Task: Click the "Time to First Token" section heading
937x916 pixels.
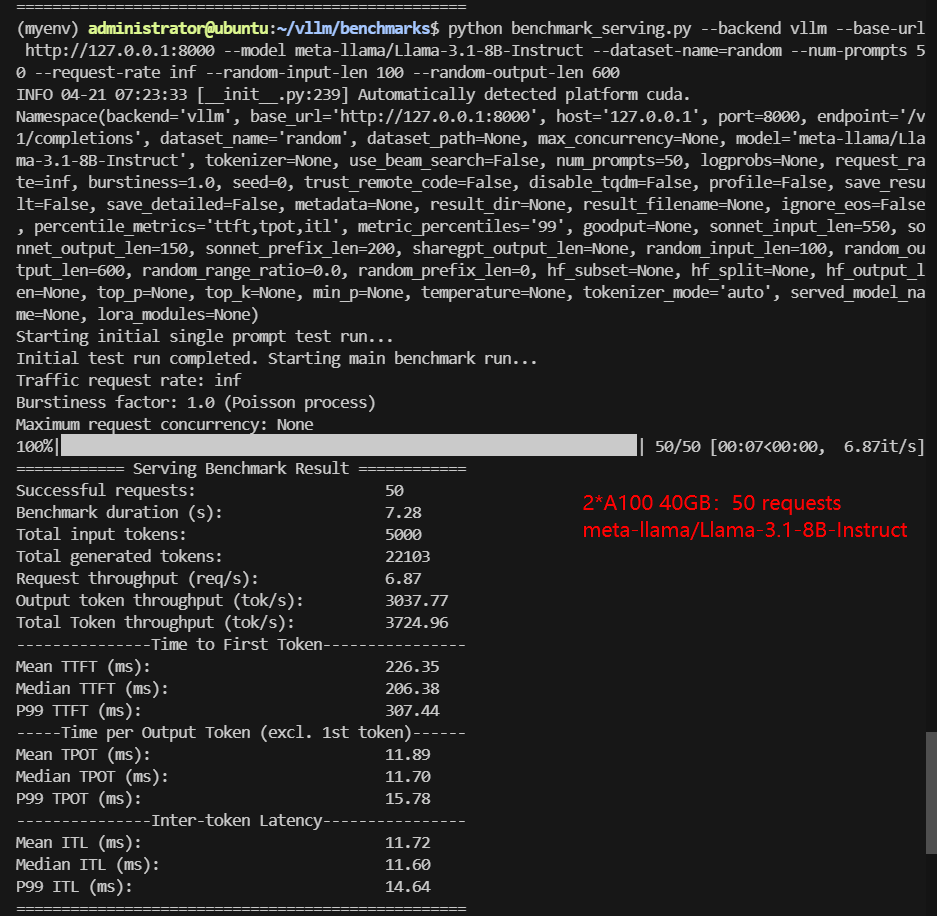Action: (237, 645)
